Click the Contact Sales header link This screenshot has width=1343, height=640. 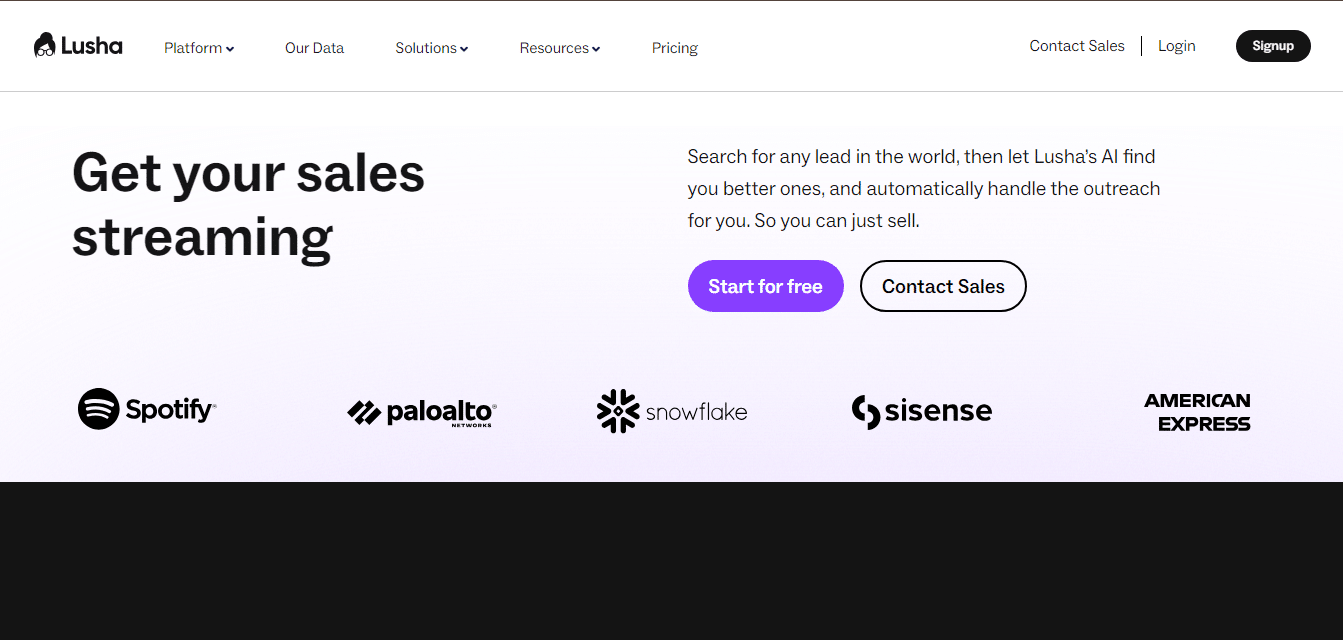tap(1077, 46)
